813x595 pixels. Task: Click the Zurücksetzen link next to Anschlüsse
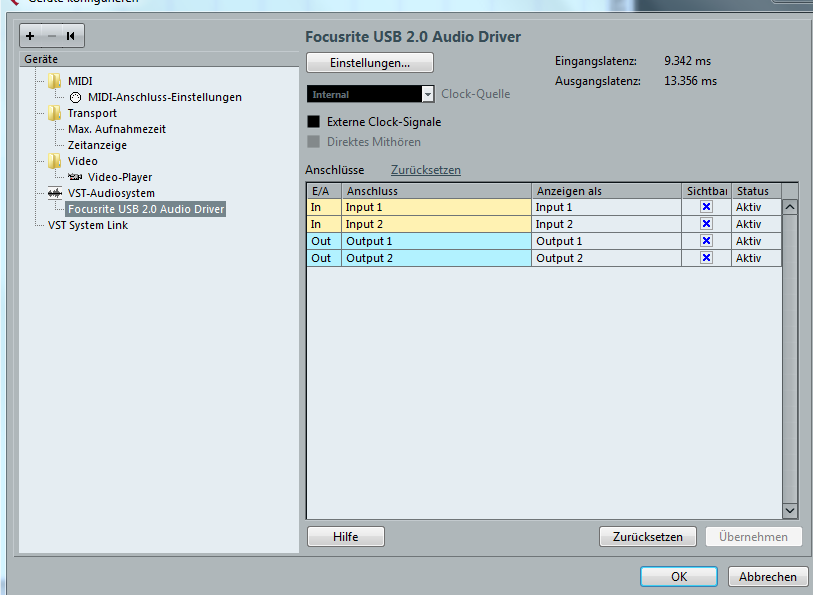point(426,170)
